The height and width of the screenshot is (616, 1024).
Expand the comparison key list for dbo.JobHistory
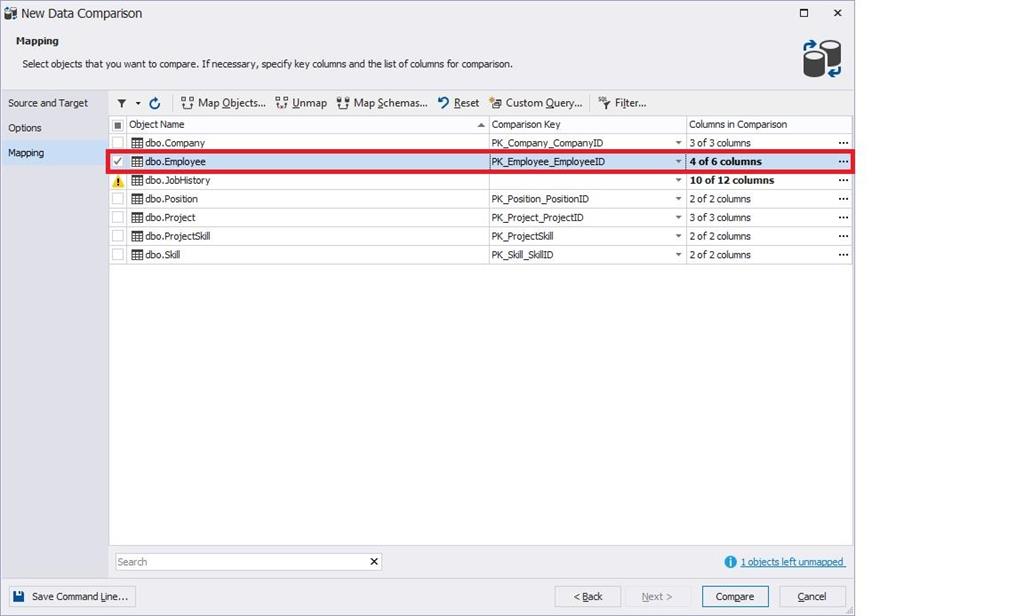(679, 180)
